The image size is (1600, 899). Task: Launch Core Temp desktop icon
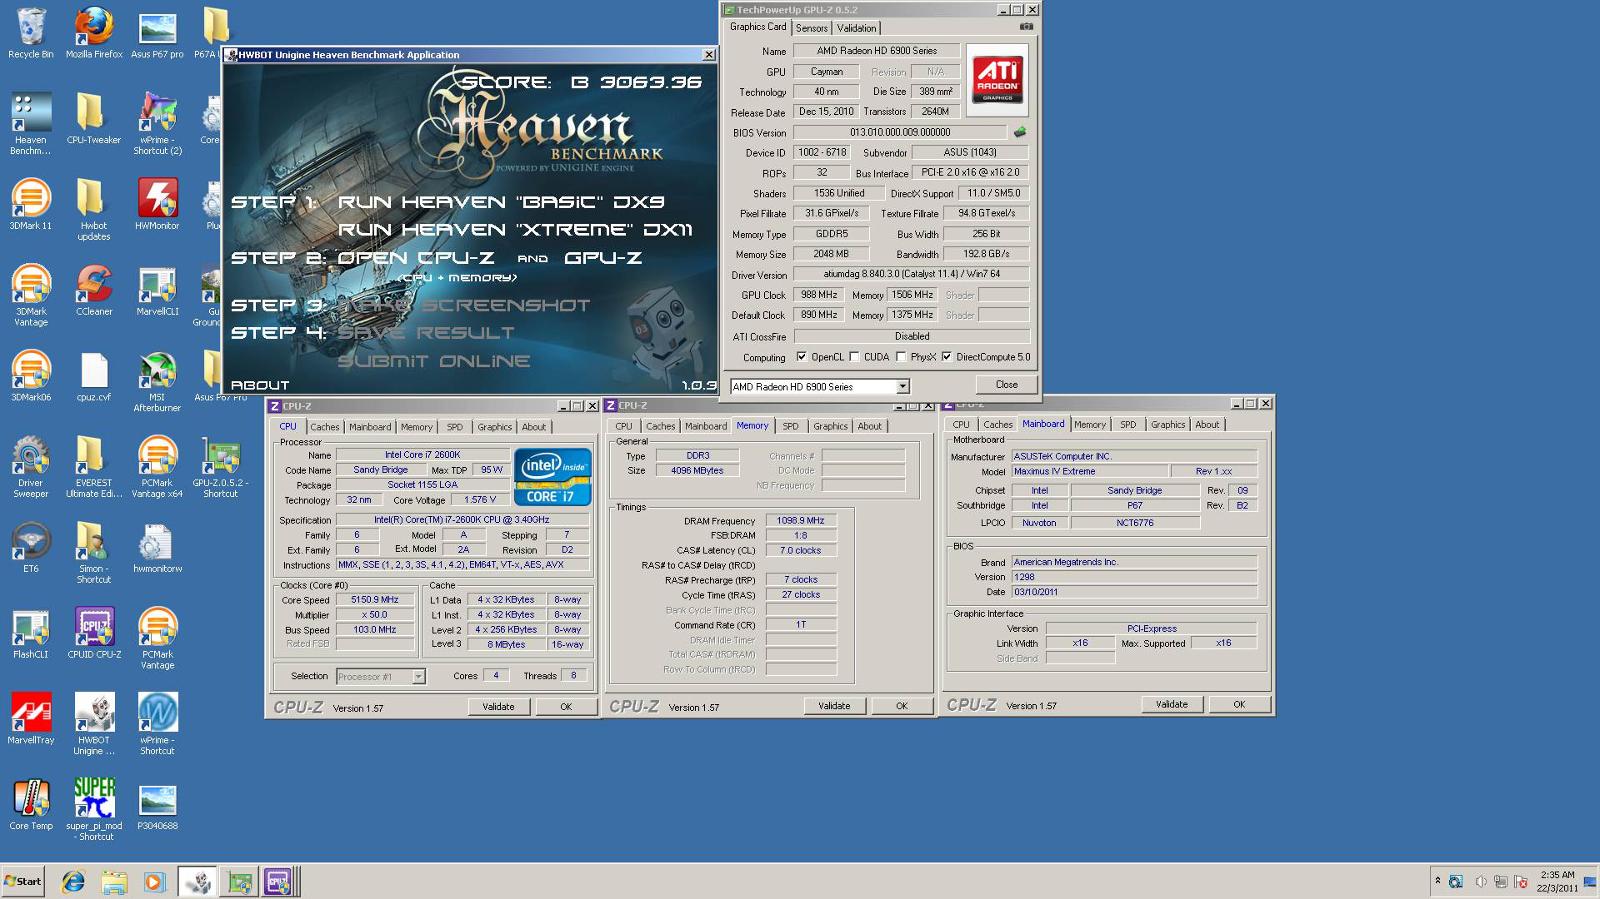coord(31,804)
